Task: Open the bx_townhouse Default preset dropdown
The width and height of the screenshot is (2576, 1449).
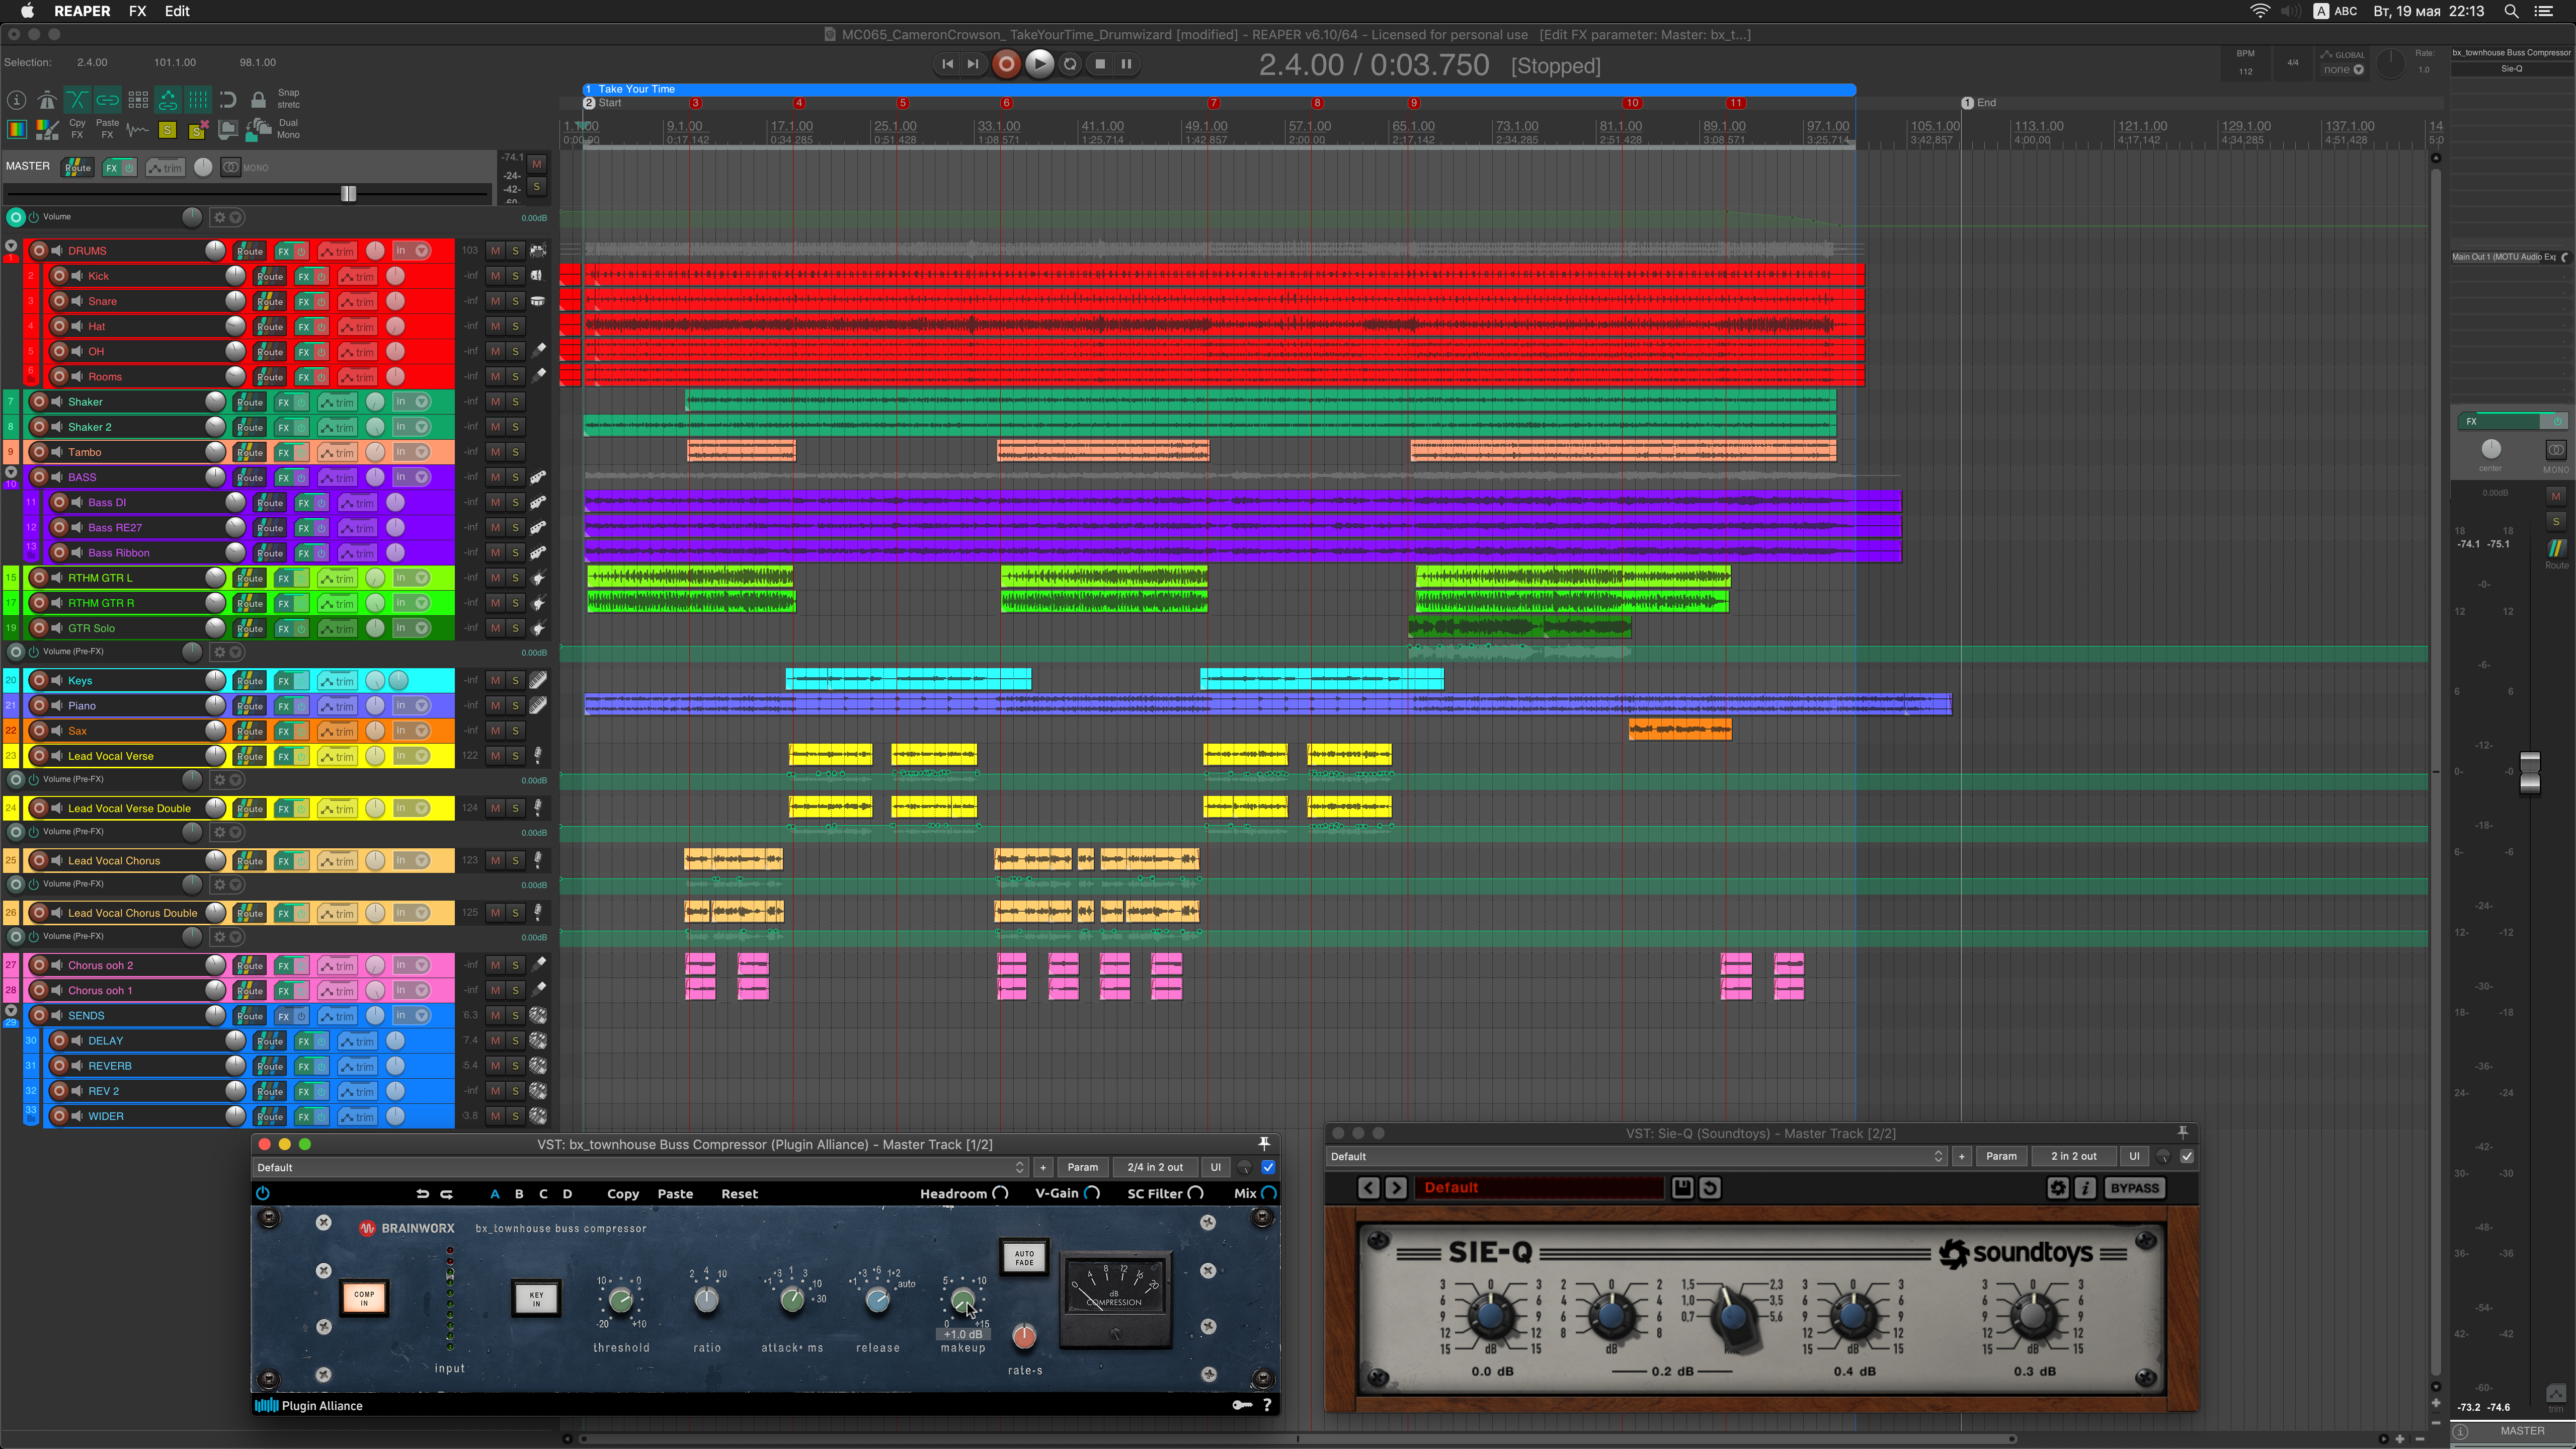Action: tap(640, 1167)
